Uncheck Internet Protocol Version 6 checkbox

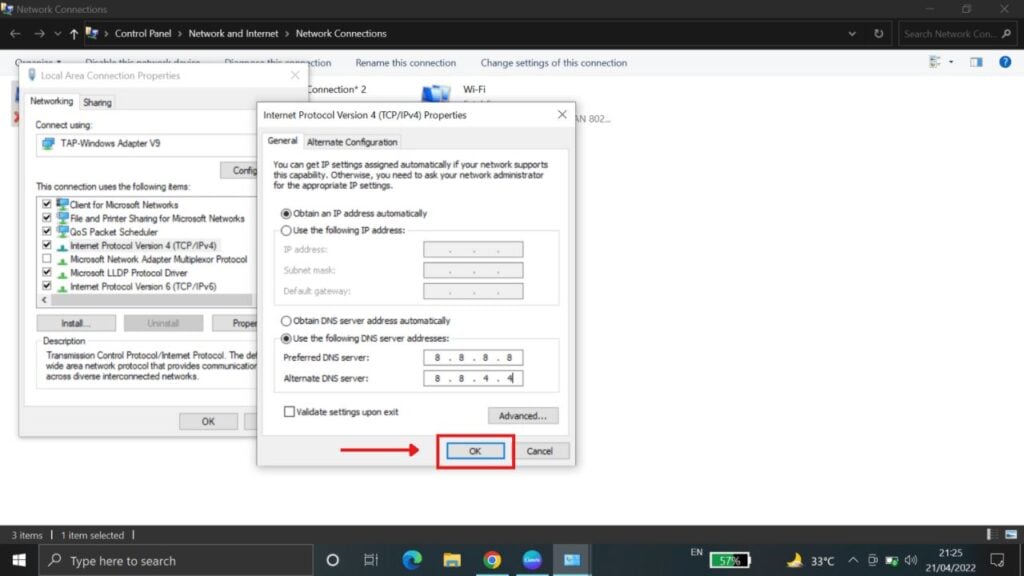46,286
